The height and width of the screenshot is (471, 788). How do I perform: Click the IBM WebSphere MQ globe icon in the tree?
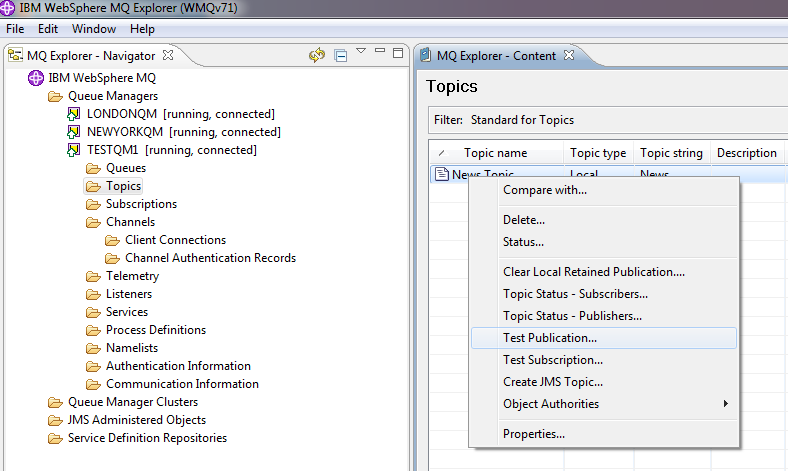click(36, 78)
